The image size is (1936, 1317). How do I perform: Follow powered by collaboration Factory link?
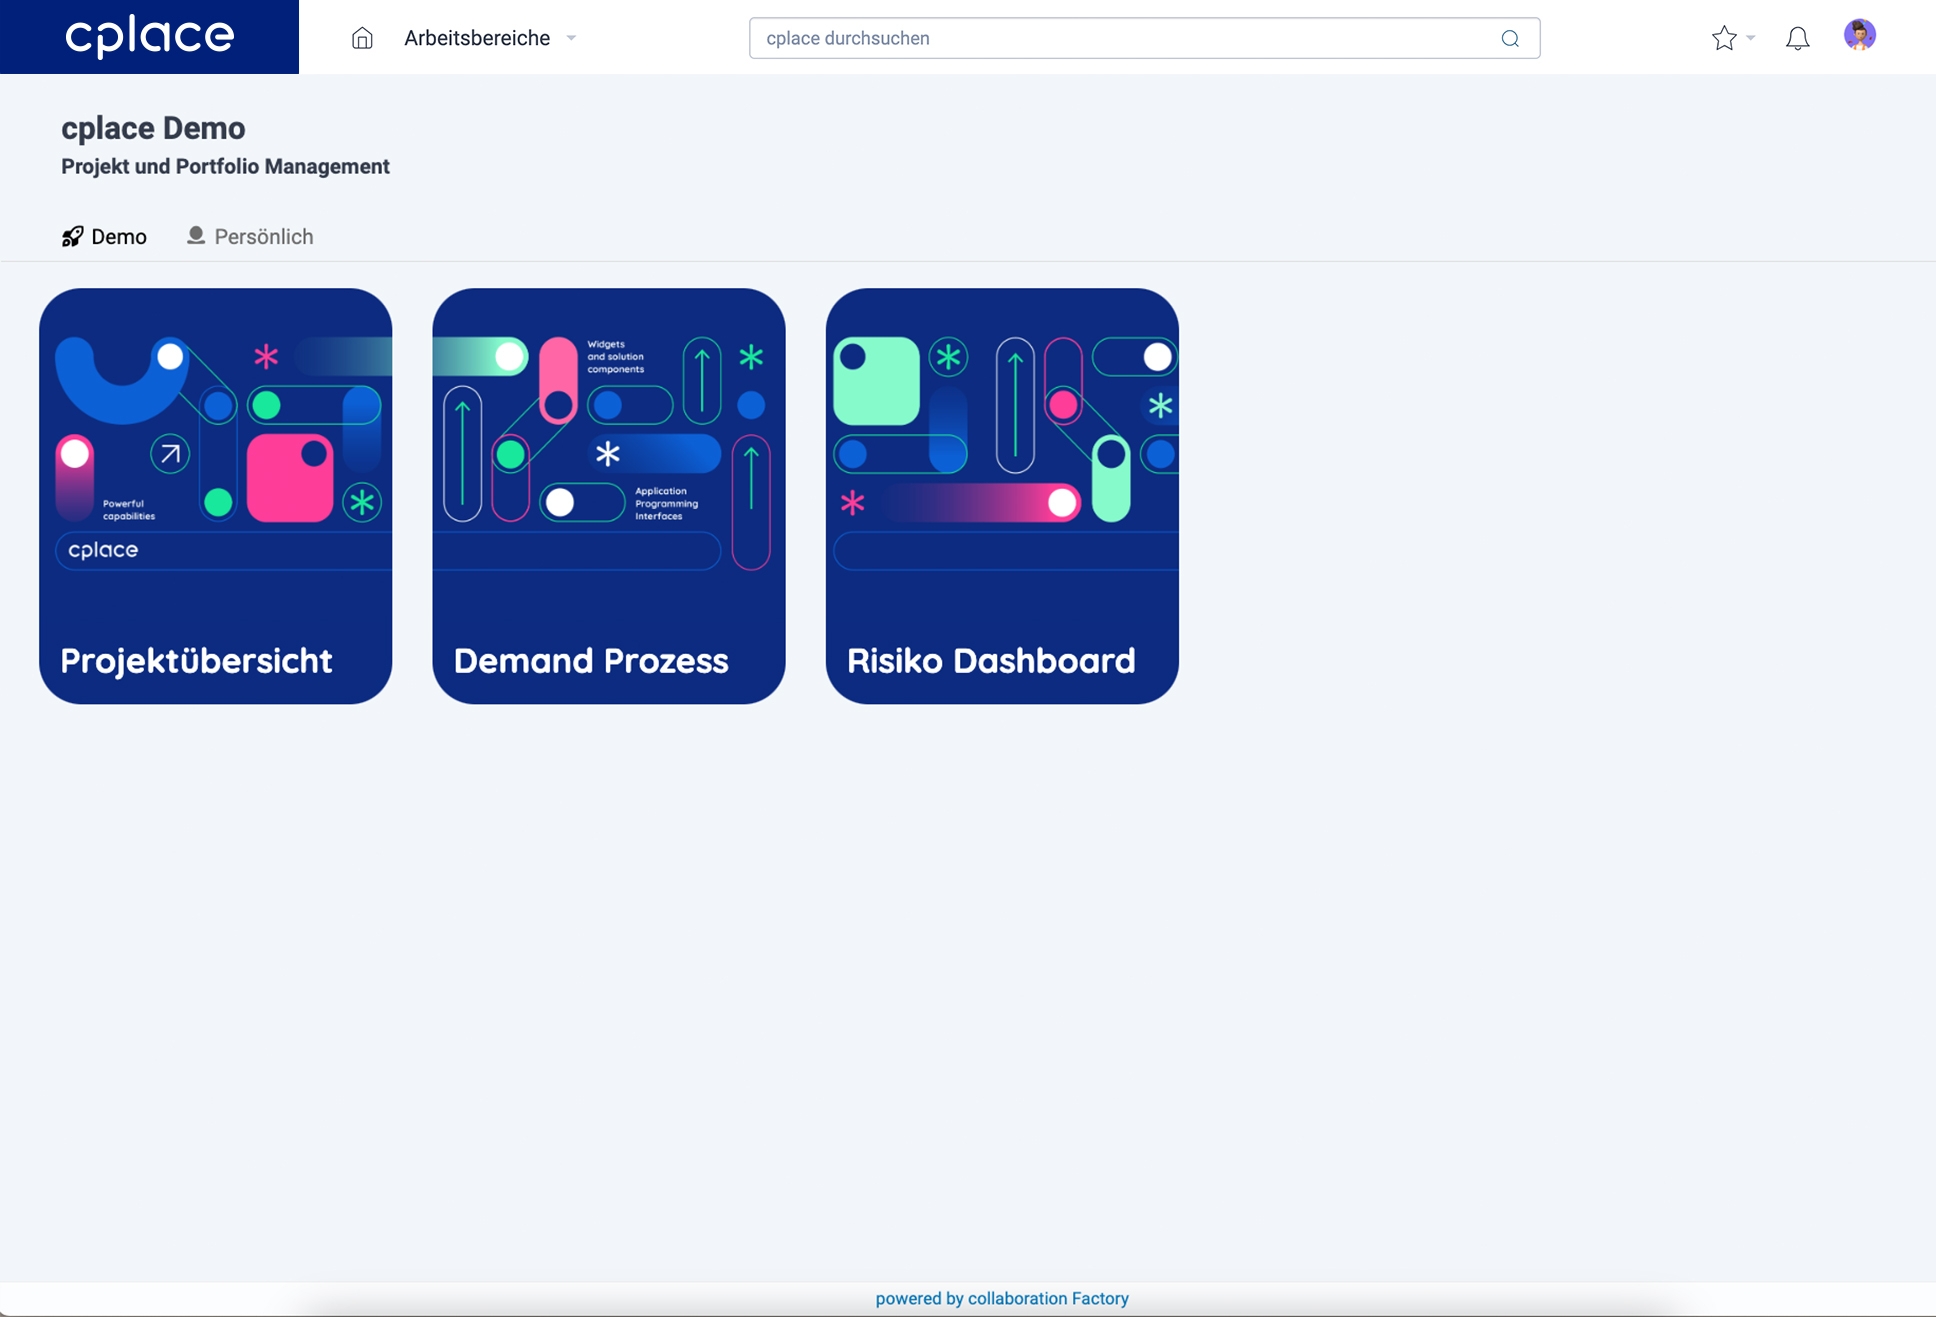coord(1001,1298)
